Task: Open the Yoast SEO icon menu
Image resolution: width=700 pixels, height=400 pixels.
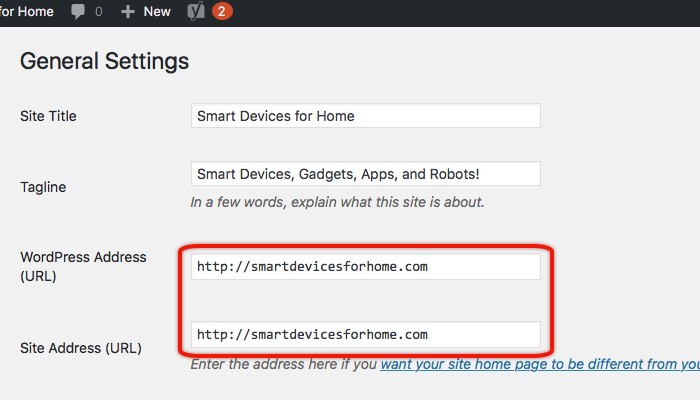Action: coord(194,12)
